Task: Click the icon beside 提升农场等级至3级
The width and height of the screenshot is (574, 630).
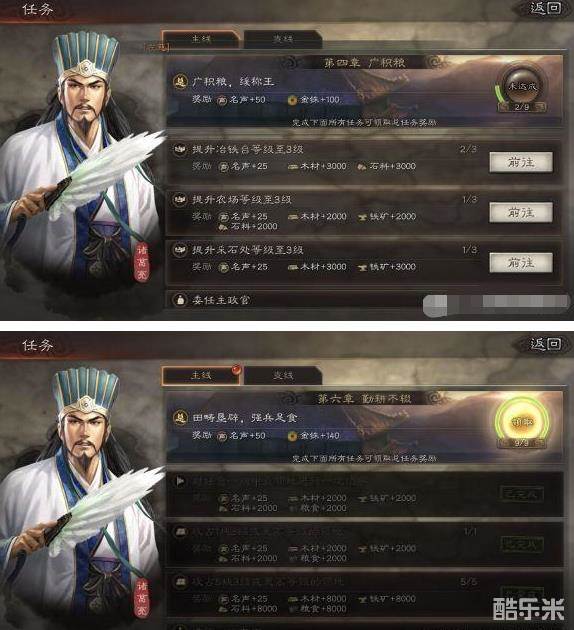Action: tap(180, 199)
